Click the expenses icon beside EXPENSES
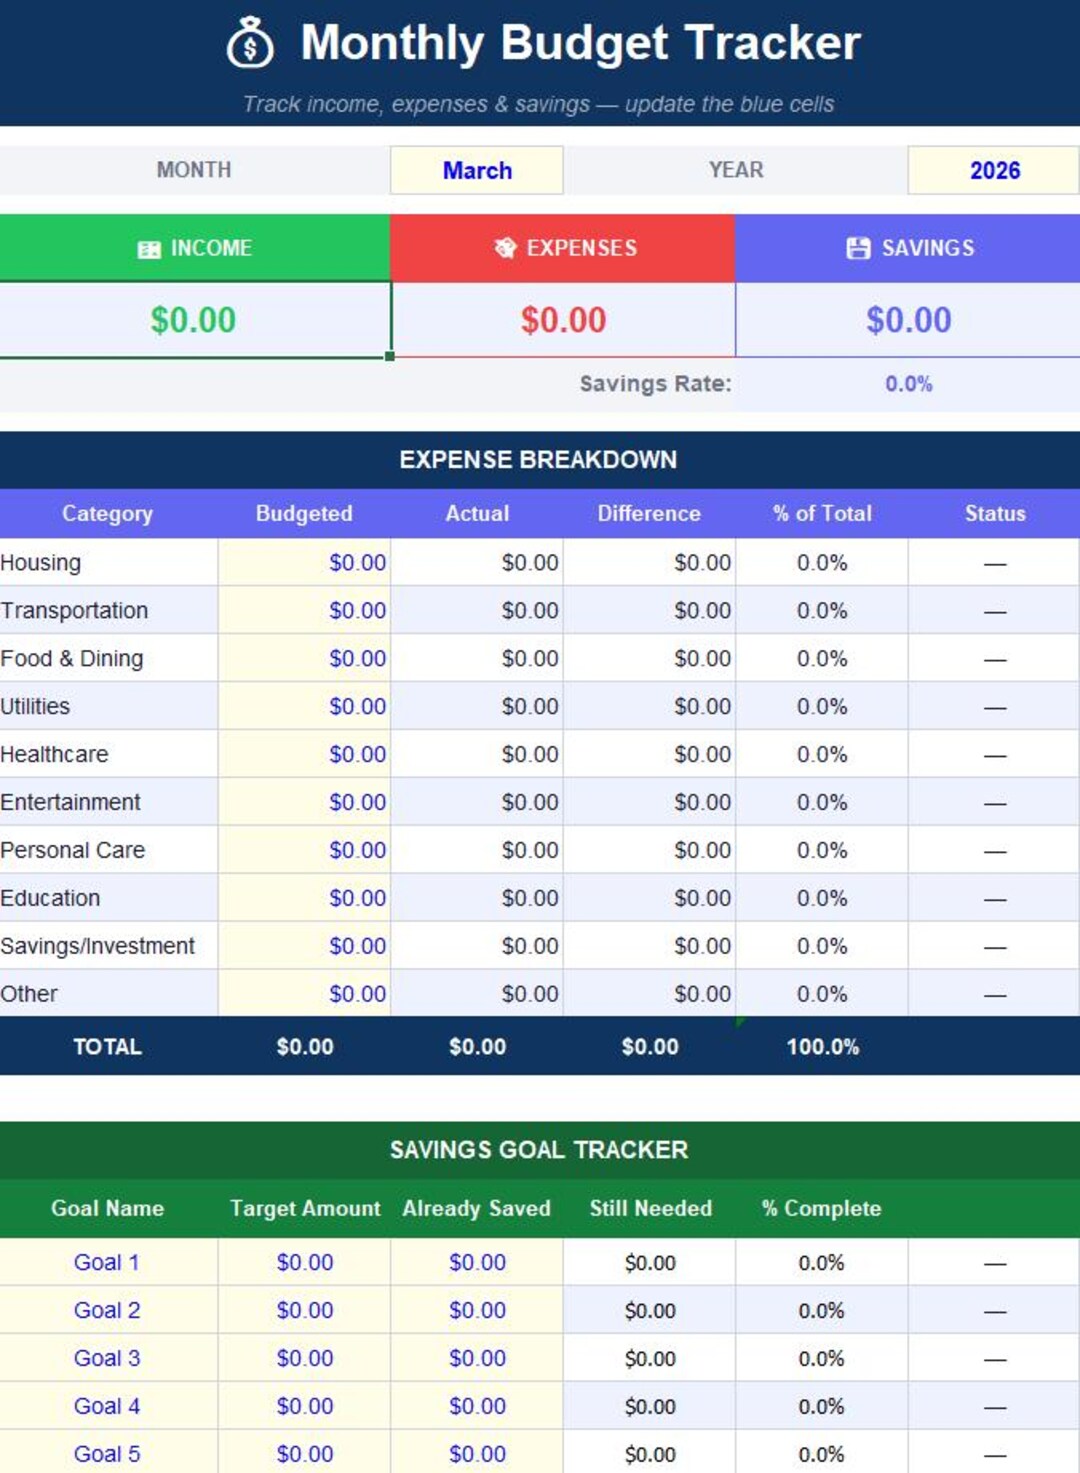Screen dimensions: 1080x1473 (505, 248)
